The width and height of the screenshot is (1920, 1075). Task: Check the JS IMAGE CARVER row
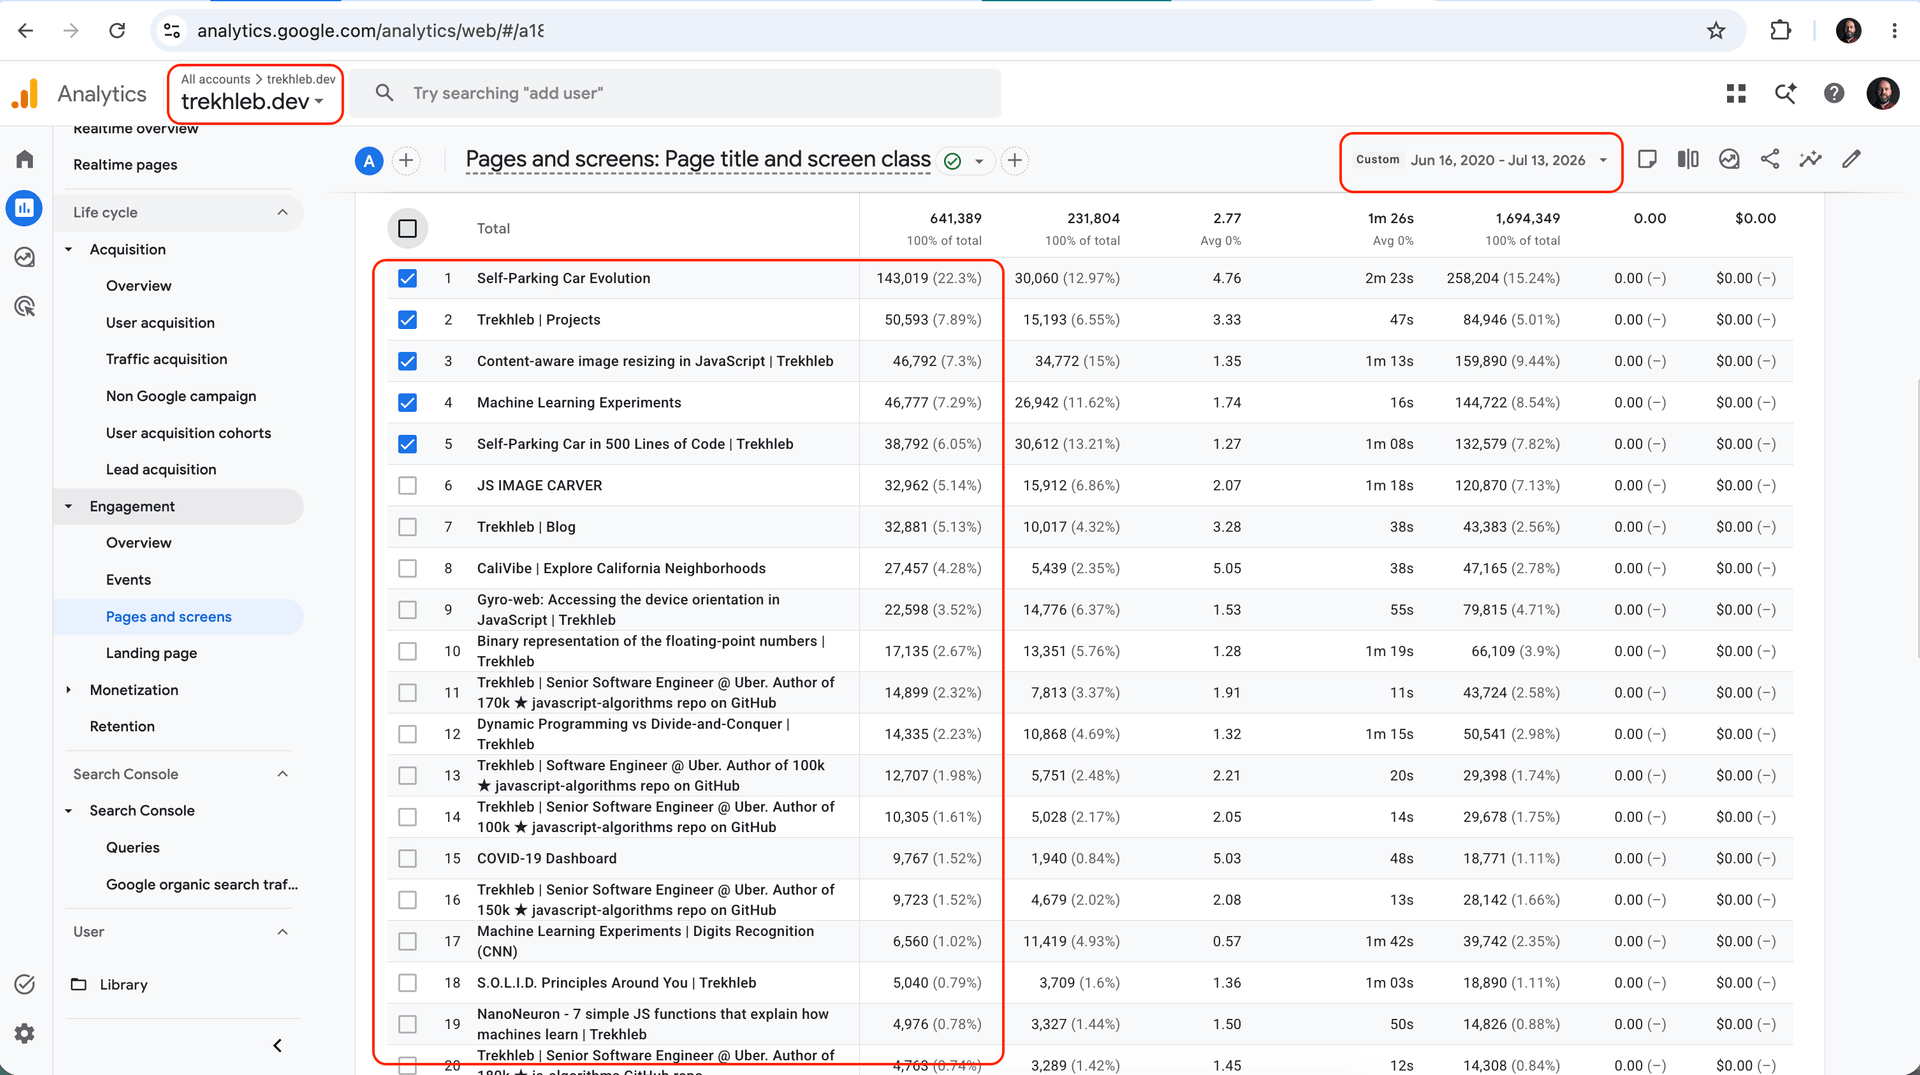point(407,485)
